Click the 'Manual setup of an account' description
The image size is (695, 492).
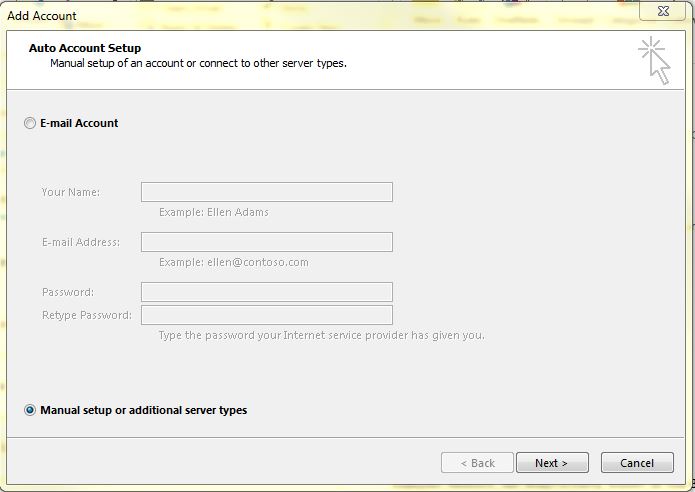(x=198, y=63)
